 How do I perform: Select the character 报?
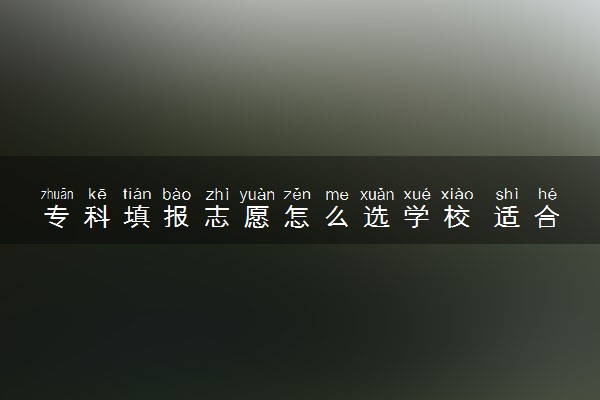177,217
